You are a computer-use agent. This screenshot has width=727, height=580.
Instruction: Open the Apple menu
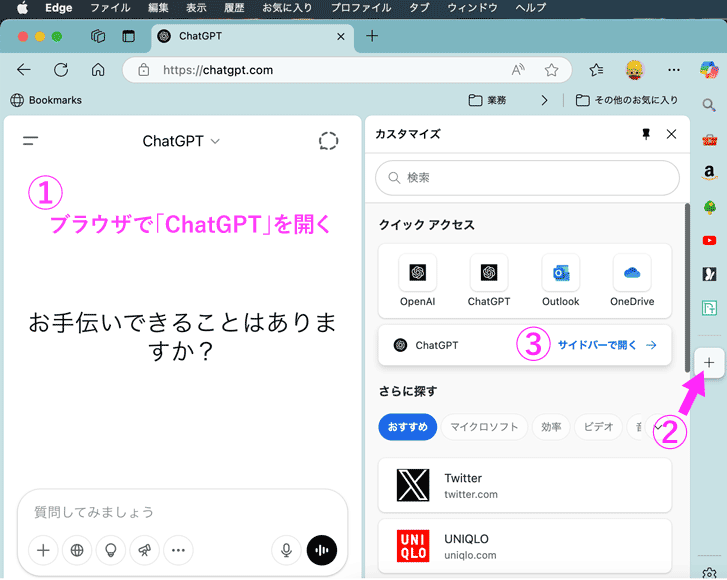[x=22, y=8]
